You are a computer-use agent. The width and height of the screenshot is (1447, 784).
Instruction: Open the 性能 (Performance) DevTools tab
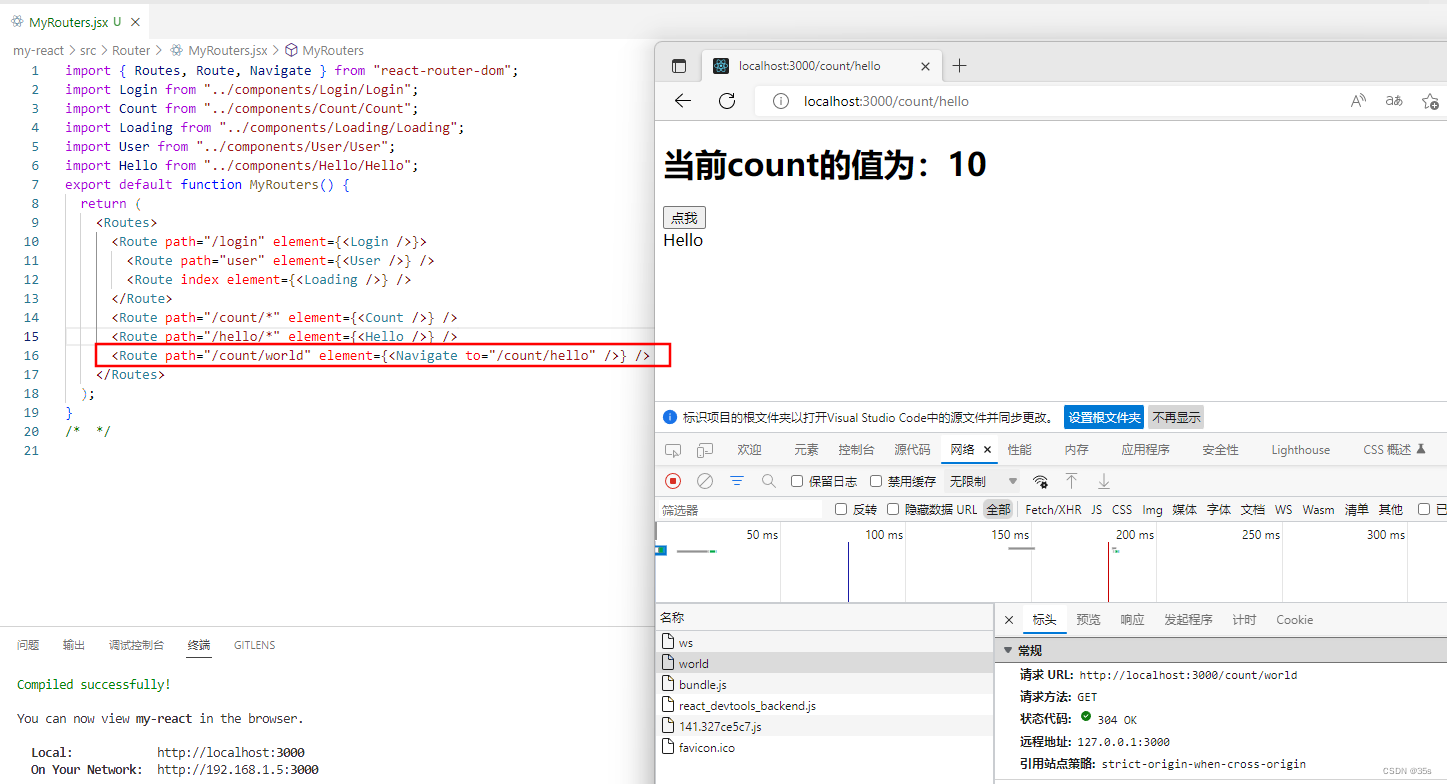pyautogui.click(x=1020, y=450)
